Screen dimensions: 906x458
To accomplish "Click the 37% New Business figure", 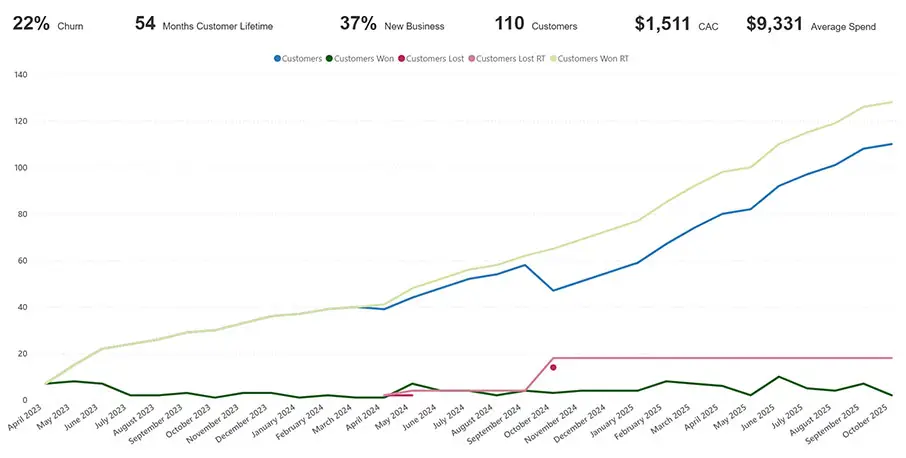I will point(391,25).
